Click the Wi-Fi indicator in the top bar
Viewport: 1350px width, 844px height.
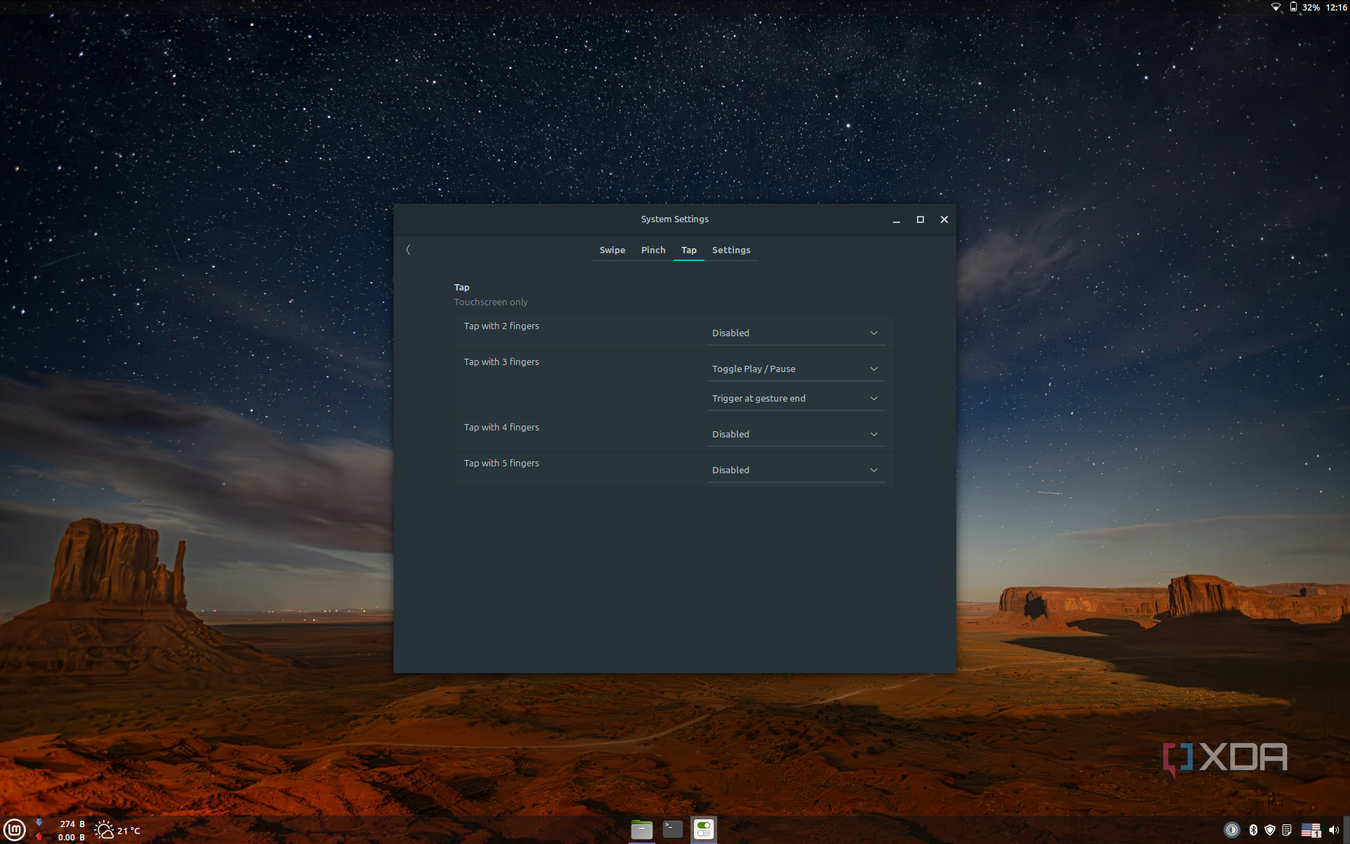point(1276,7)
